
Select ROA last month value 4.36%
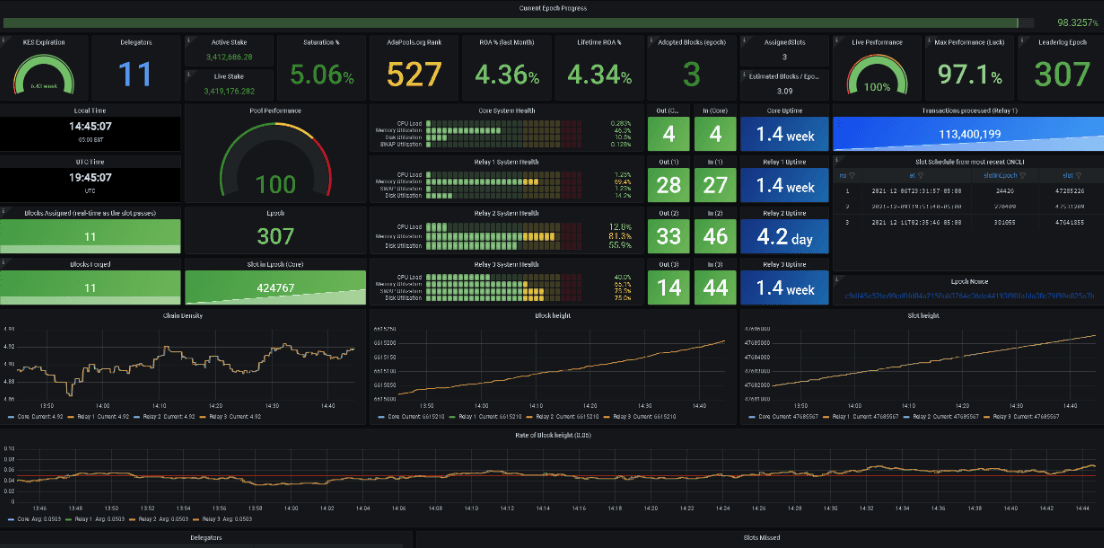coord(506,75)
